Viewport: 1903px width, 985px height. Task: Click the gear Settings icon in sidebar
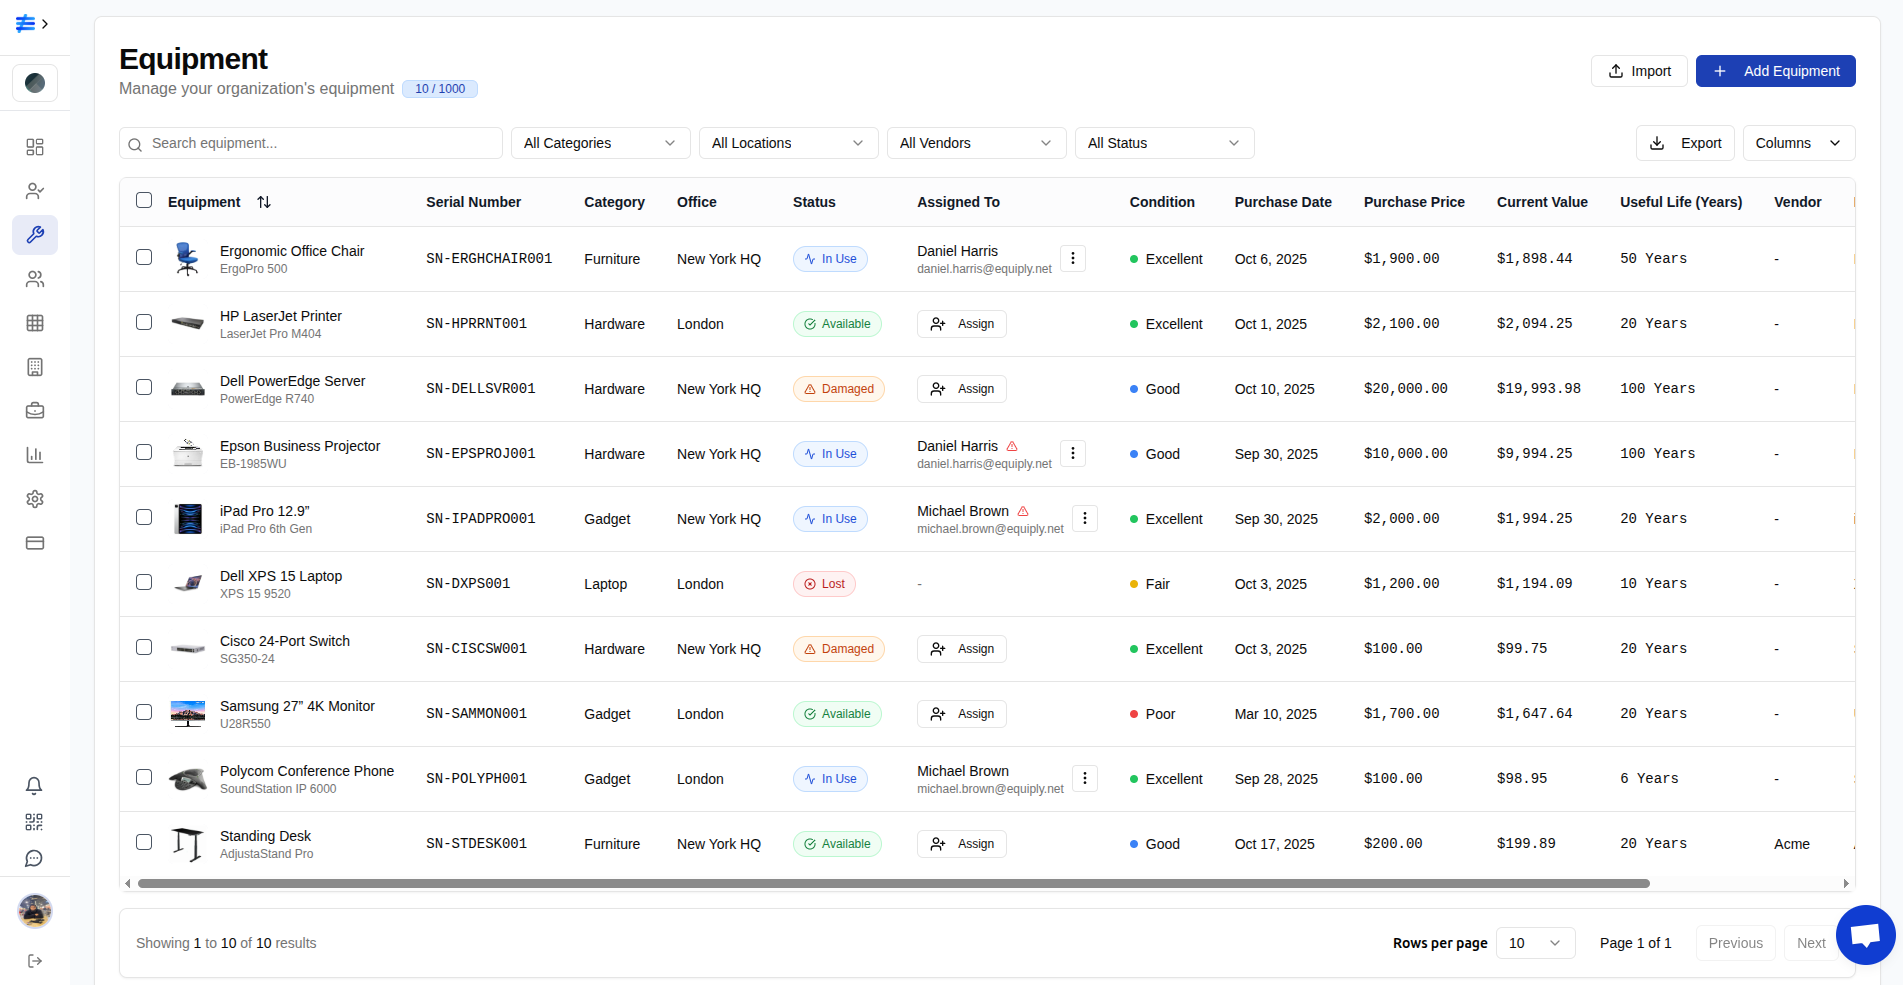tap(35, 499)
